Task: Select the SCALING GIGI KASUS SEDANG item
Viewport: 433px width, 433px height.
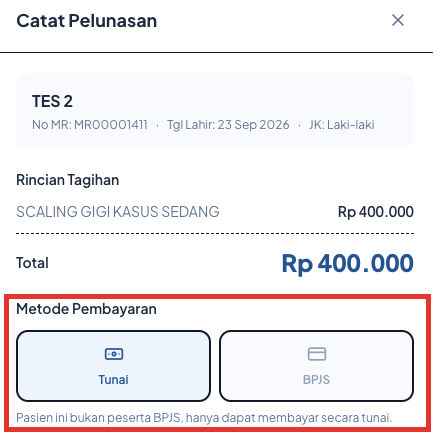Action: (118, 212)
